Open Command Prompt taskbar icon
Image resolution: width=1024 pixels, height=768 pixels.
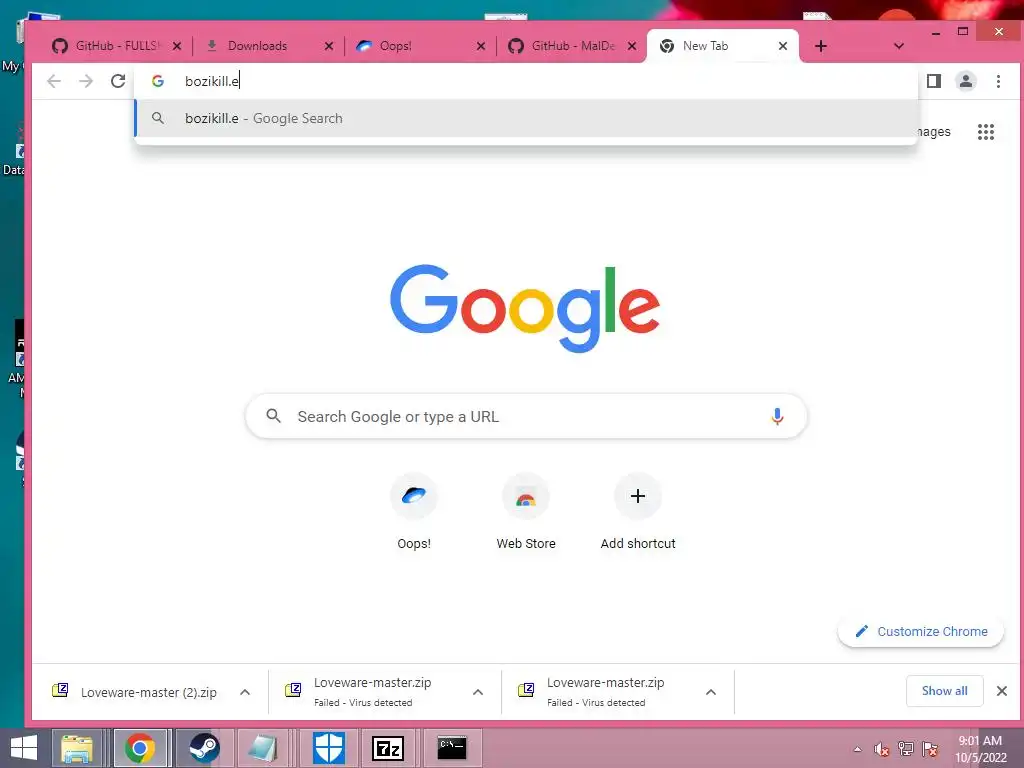point(452,748)
